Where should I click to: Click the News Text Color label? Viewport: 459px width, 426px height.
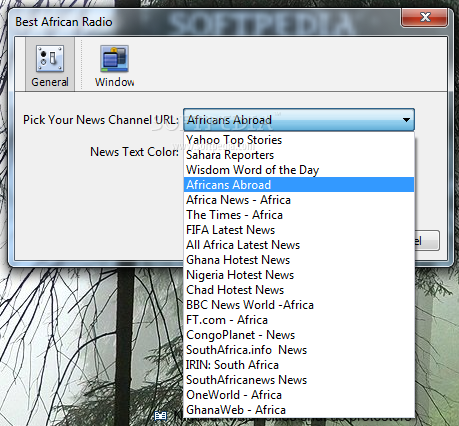click(x=135, y=152)
